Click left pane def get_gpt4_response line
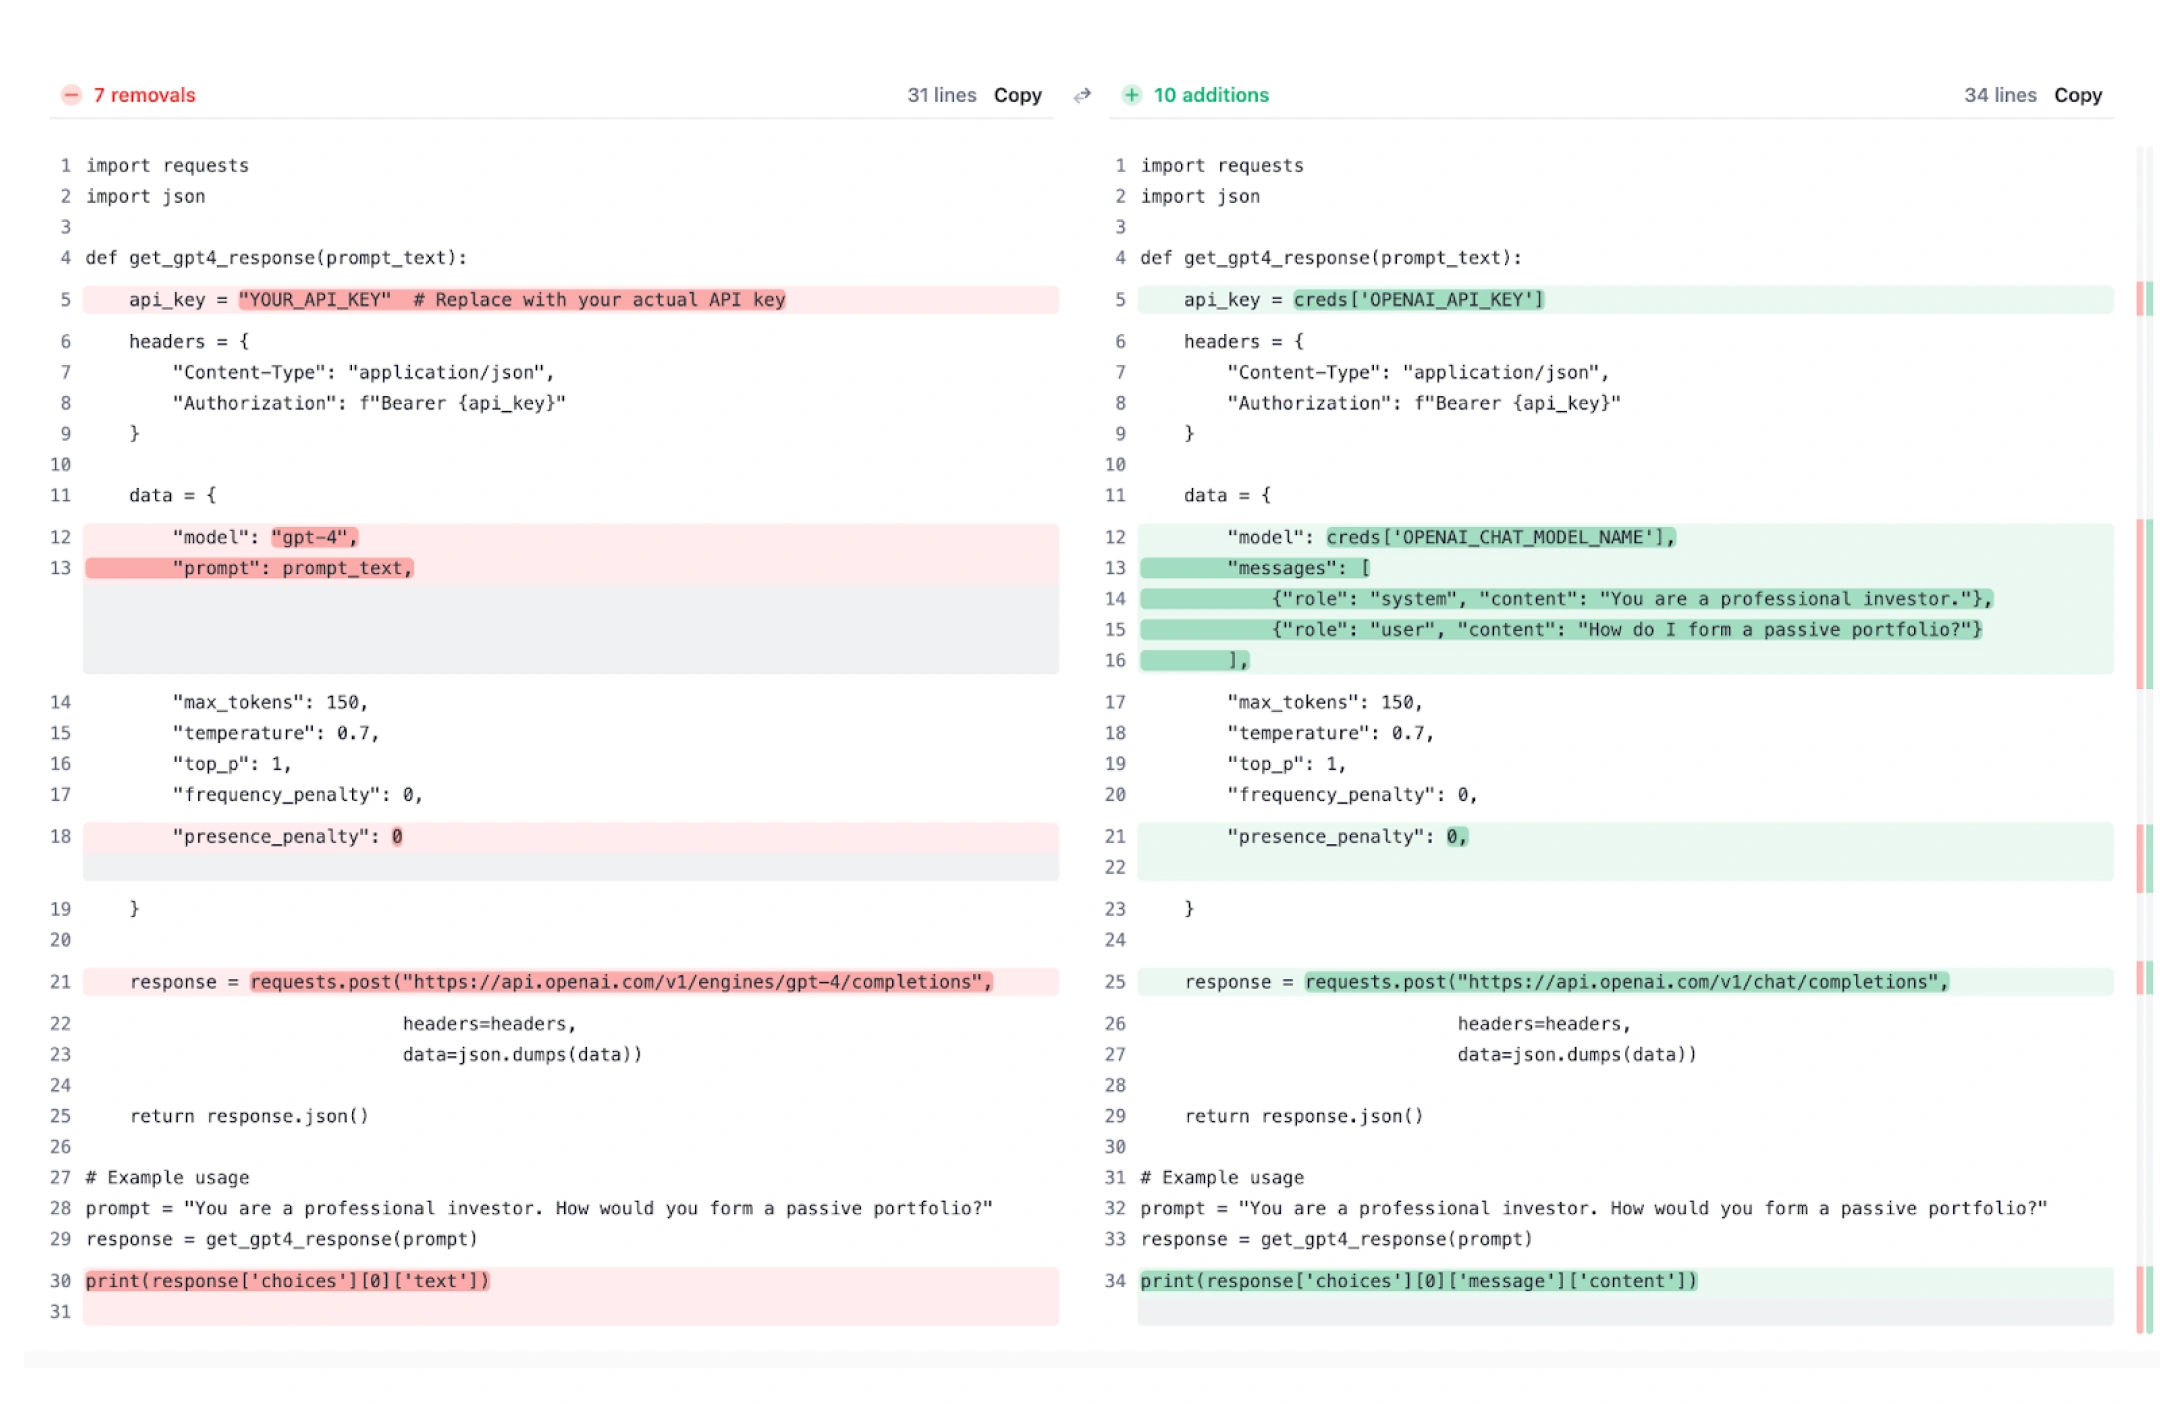 (x=276, y=258)
